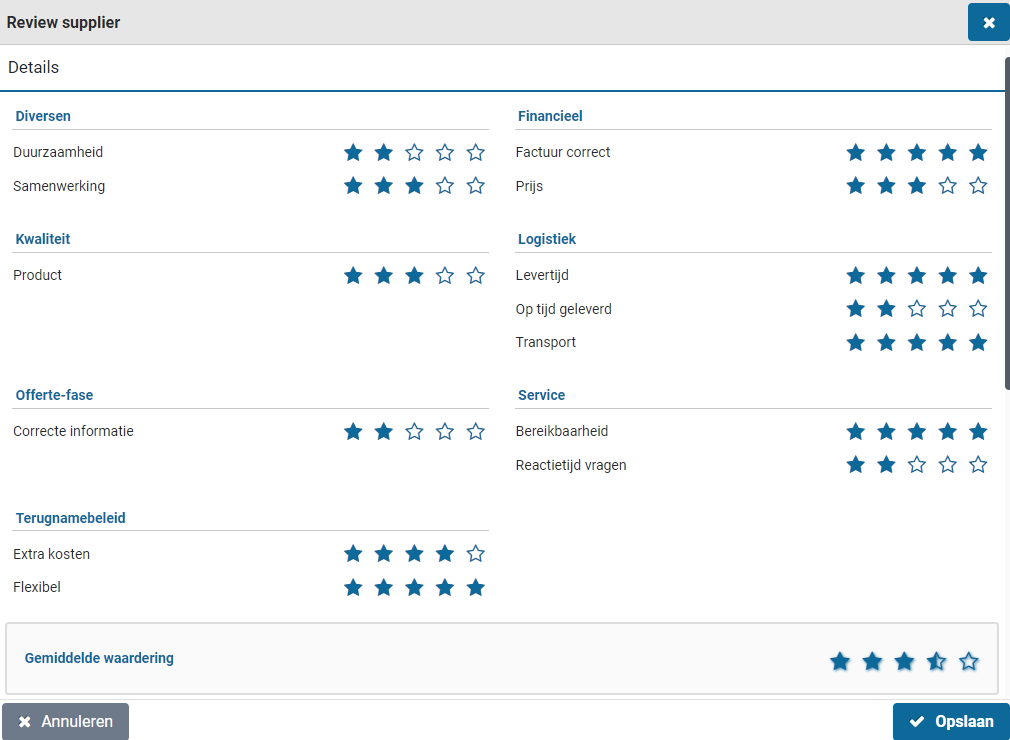Close the Review supplier dialog

click(x=988, y=22)
